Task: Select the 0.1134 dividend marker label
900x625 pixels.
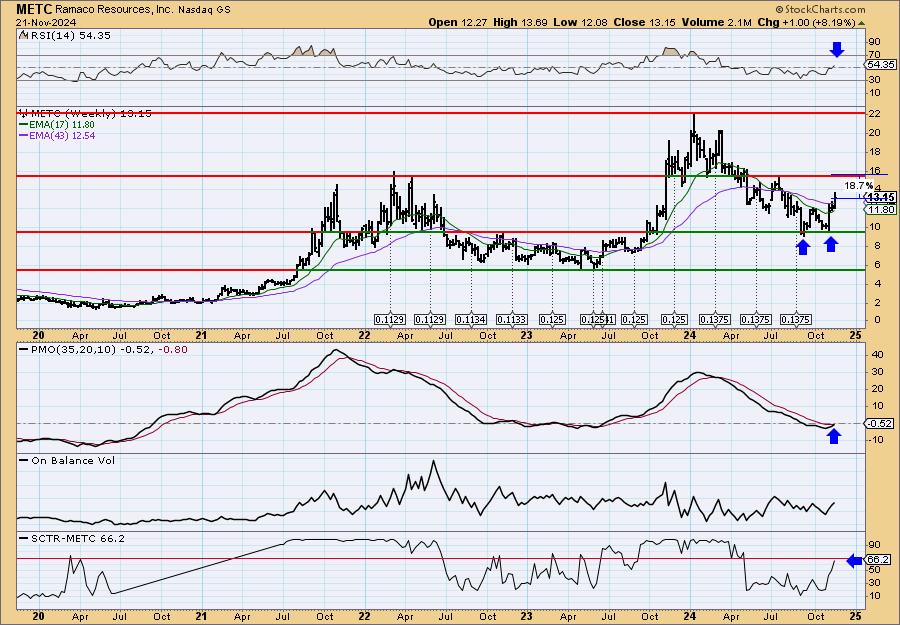Action: coord(471,320)
